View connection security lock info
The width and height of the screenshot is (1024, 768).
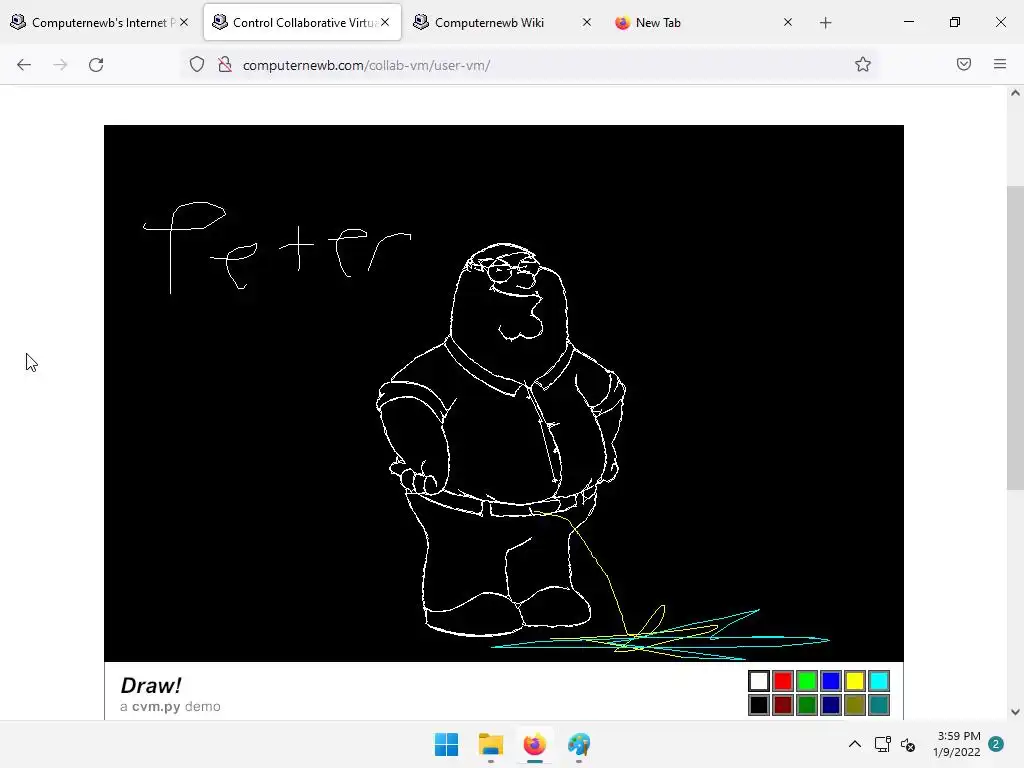[225, 65]
